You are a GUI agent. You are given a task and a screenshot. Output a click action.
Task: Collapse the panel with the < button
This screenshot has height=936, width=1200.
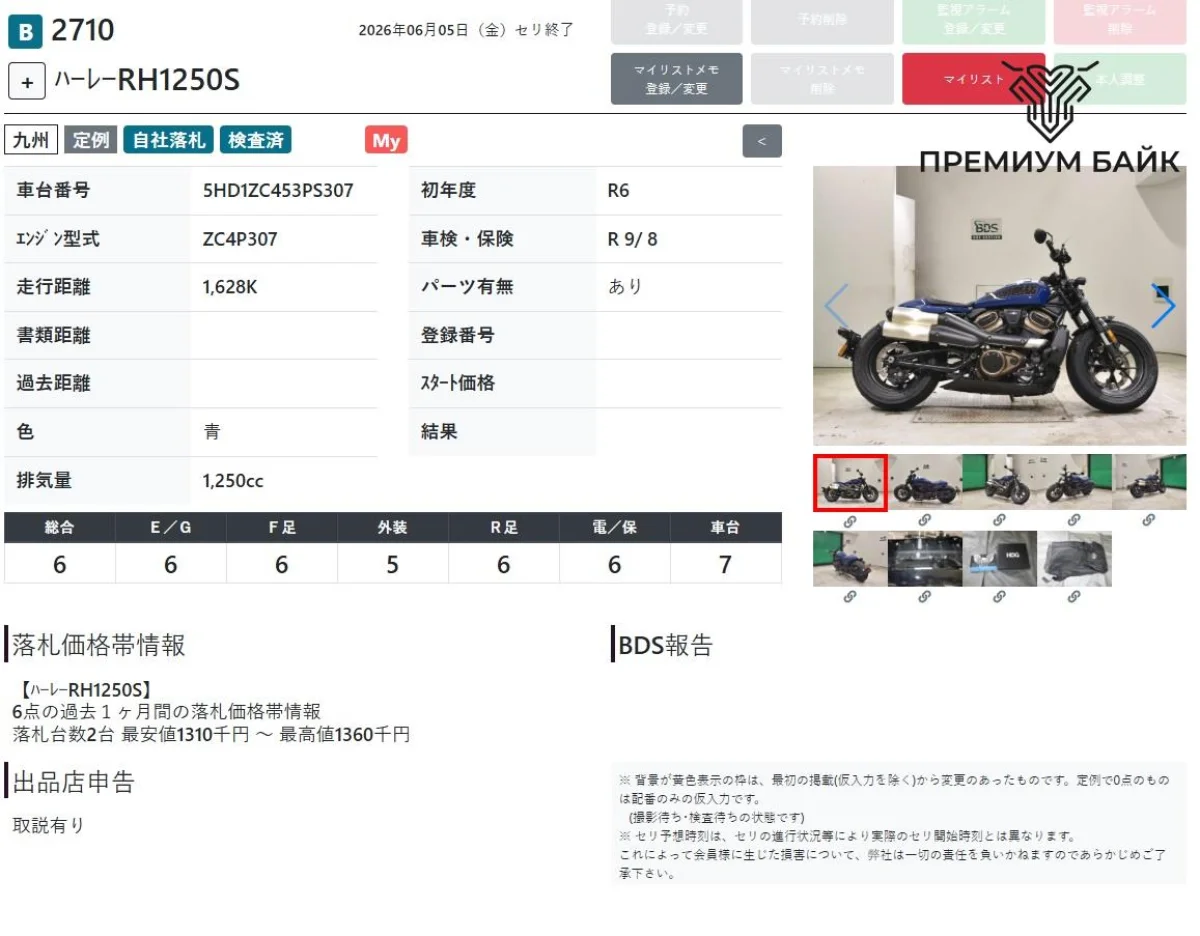pyautogui.click(x=762, y=141)
